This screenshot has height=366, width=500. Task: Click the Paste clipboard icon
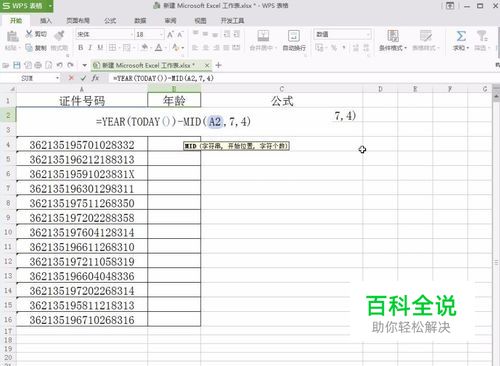click(12, 36)
